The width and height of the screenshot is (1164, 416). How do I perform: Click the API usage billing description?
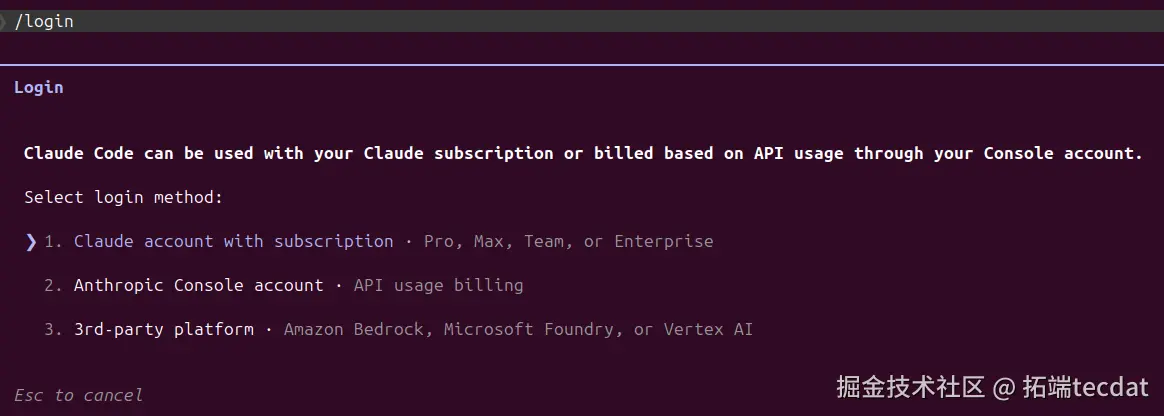[x=438, y=285]
